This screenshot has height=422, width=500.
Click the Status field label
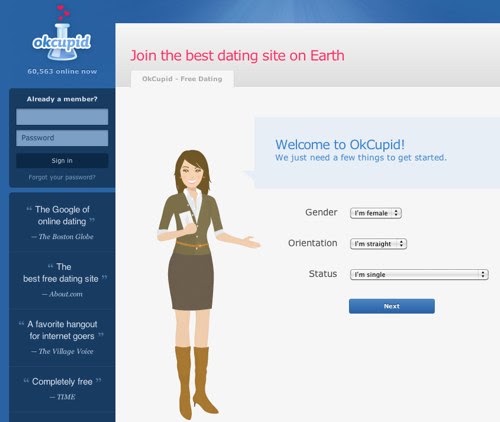323,274
